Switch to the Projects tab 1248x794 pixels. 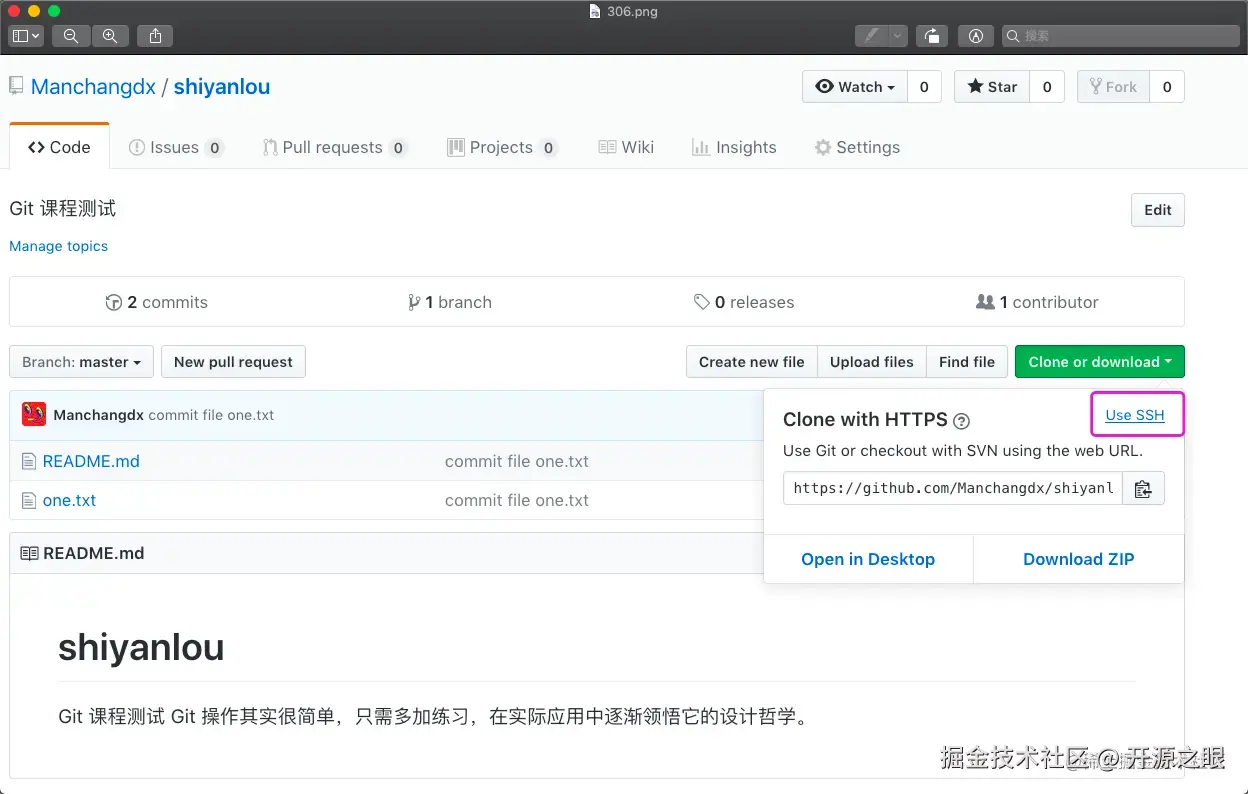(x=502, y=147)
